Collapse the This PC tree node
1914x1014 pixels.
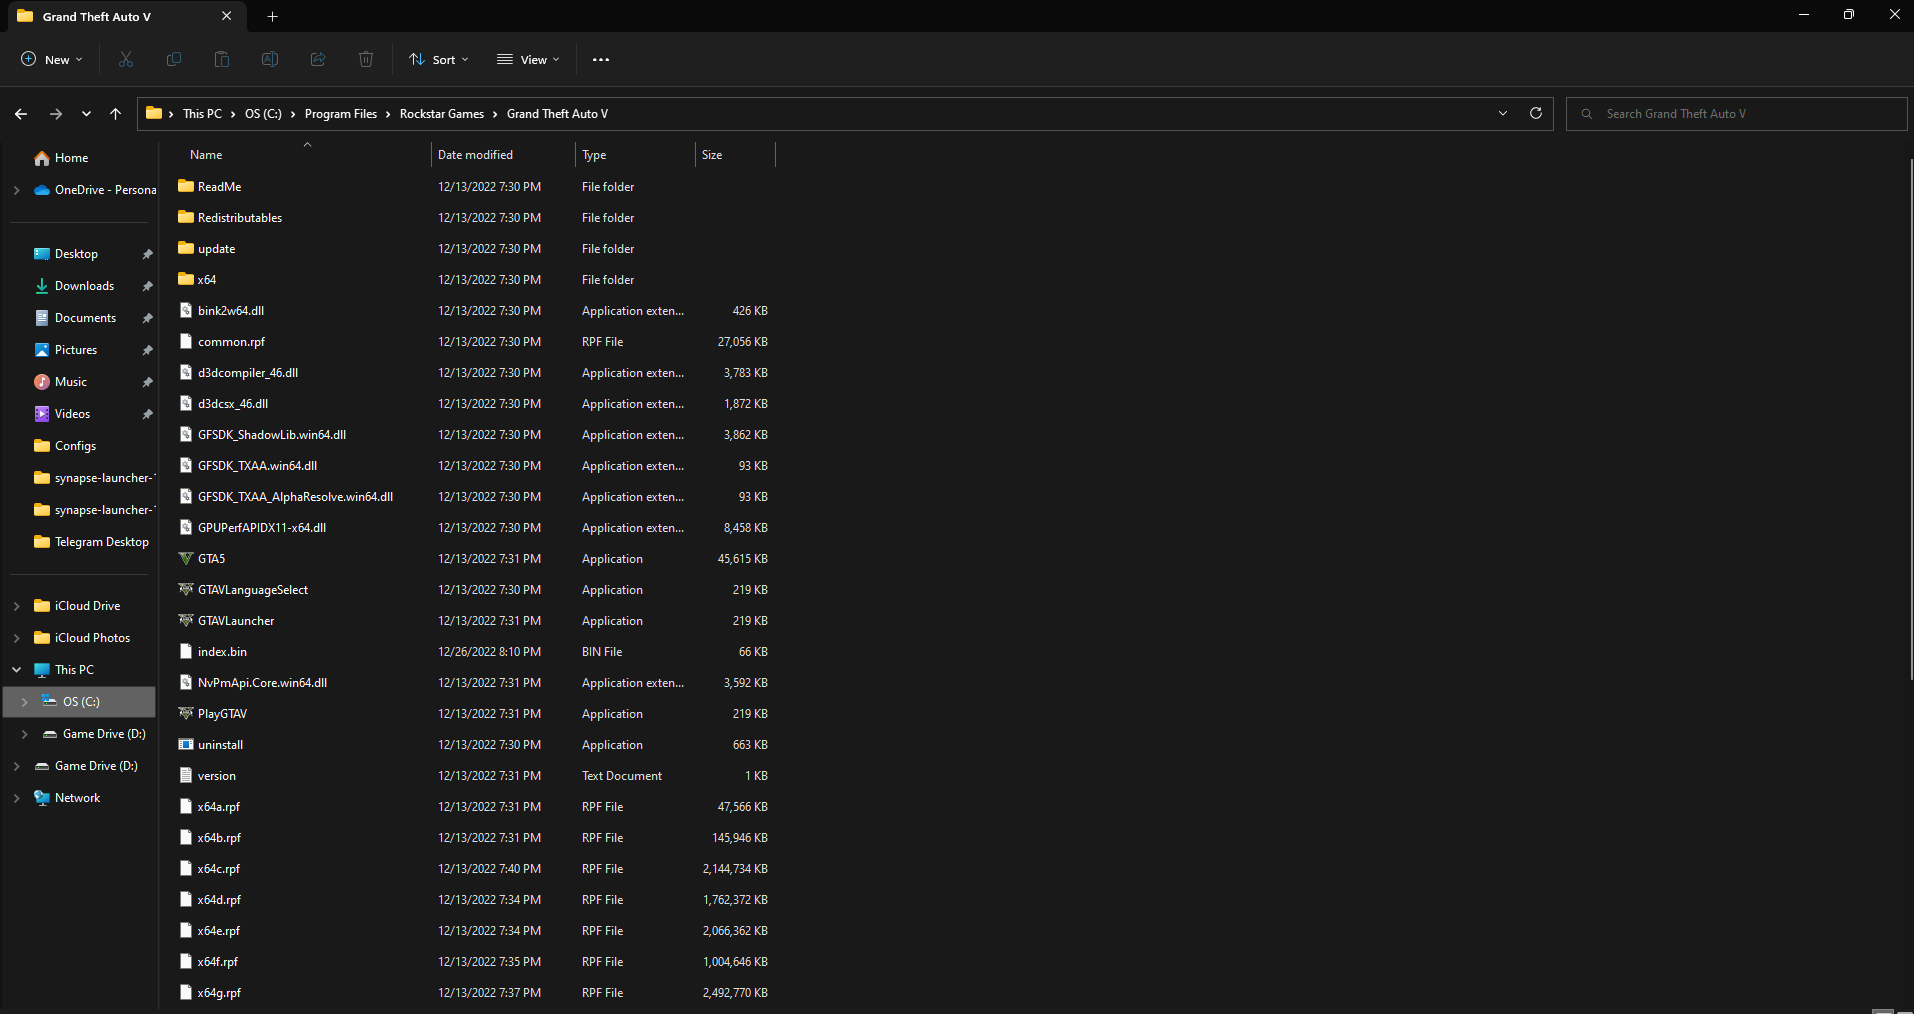(16, 670)
